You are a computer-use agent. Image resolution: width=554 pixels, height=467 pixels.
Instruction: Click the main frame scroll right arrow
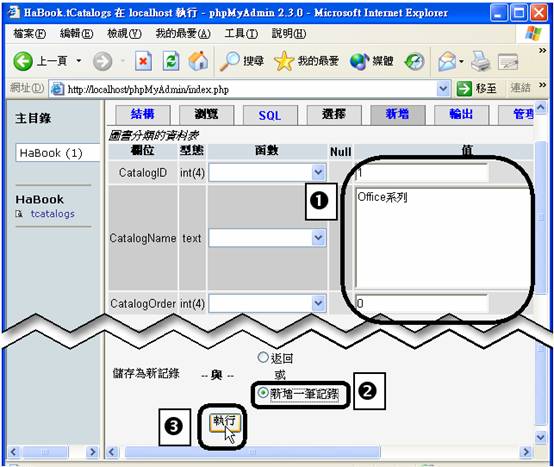click(x=526, y=452)
